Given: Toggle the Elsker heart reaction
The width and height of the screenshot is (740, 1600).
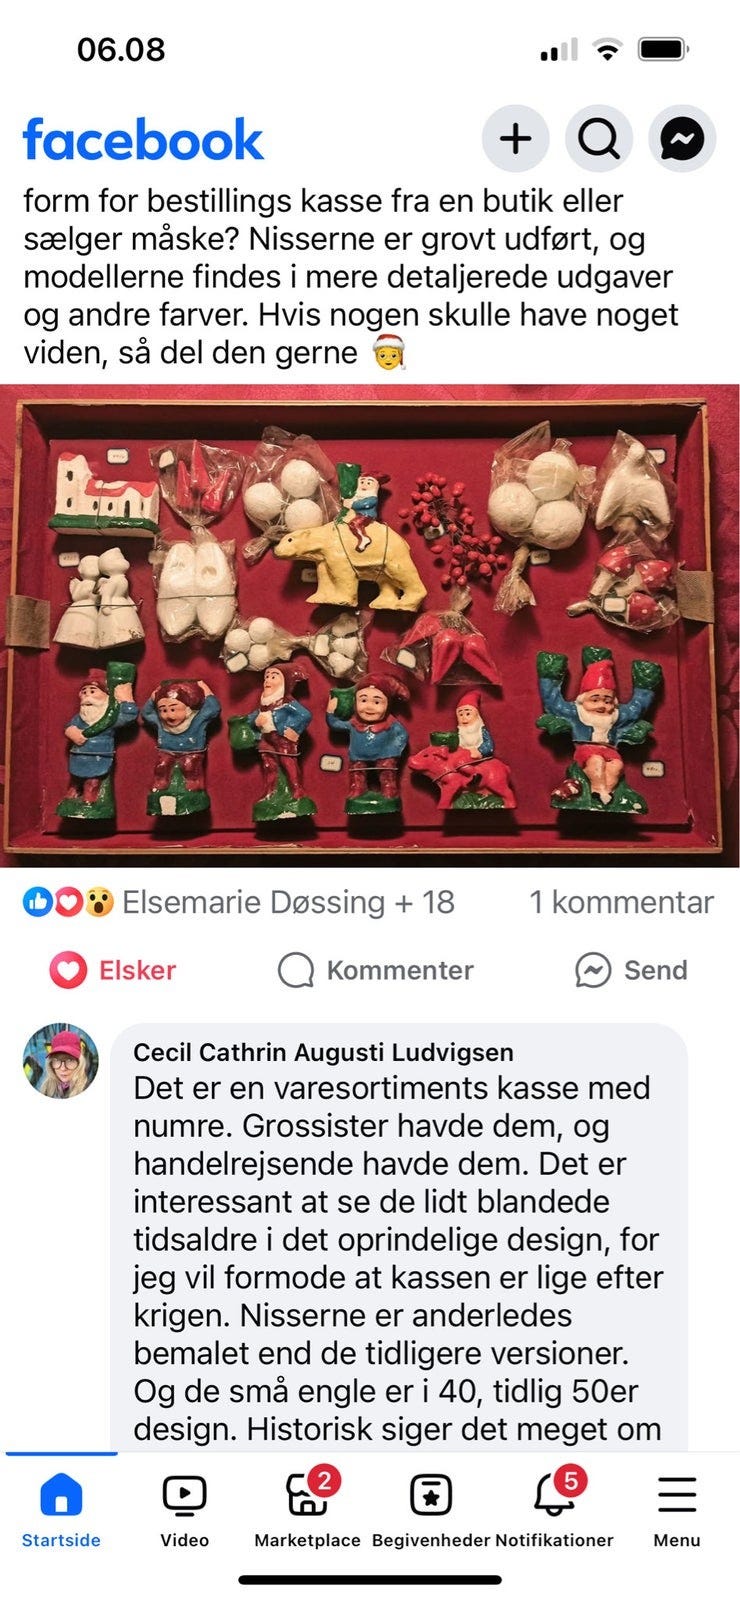Looking at the screenshot, I should pyautogui.click(x=113, y=970).
